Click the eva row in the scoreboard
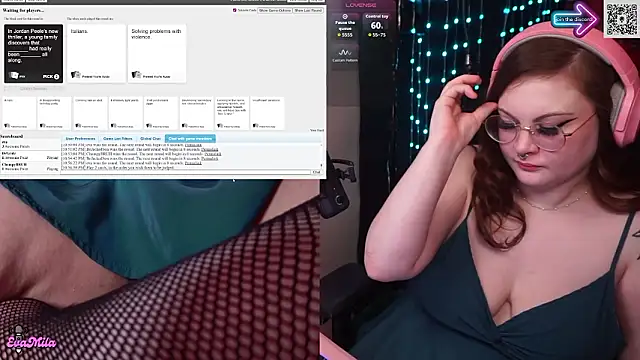Screen dimensions: 640x360 point(30,144)
